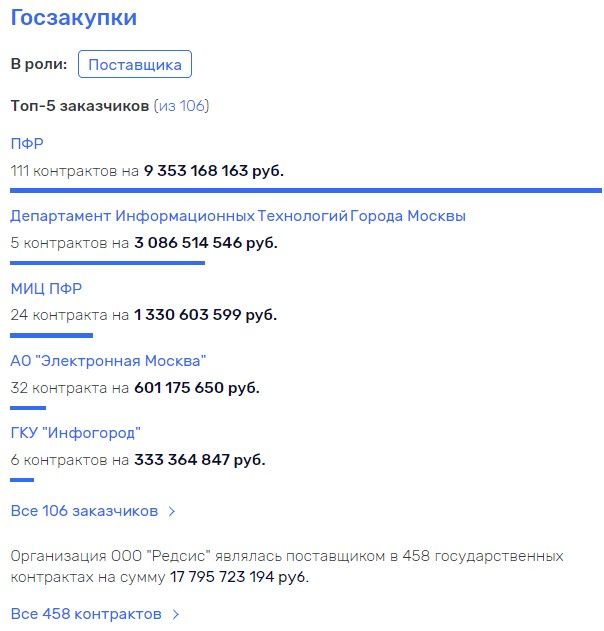Click the Госзакупки heading link
604x631 pixels.
tap(74, 18)
